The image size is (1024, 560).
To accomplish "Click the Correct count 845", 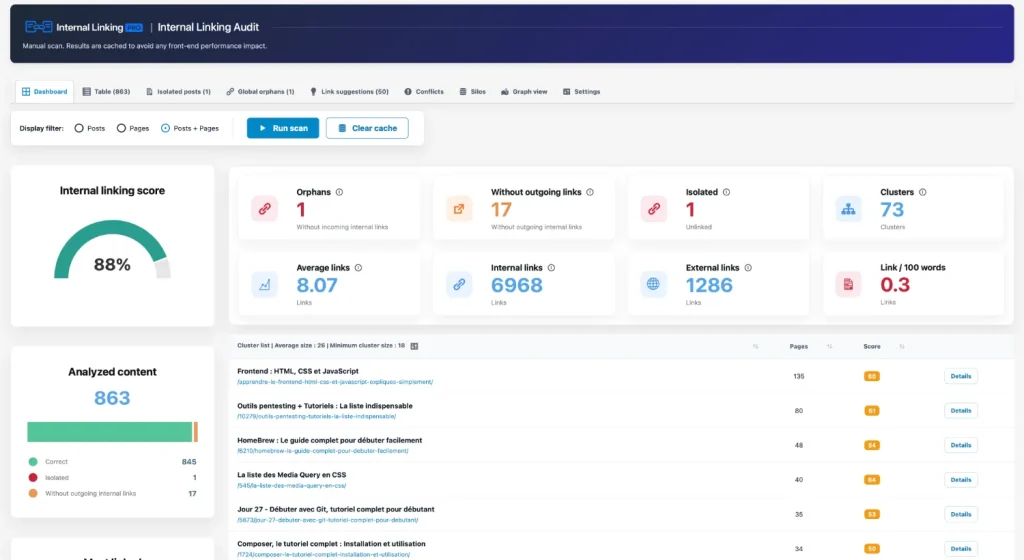I will tap(189, 461).
